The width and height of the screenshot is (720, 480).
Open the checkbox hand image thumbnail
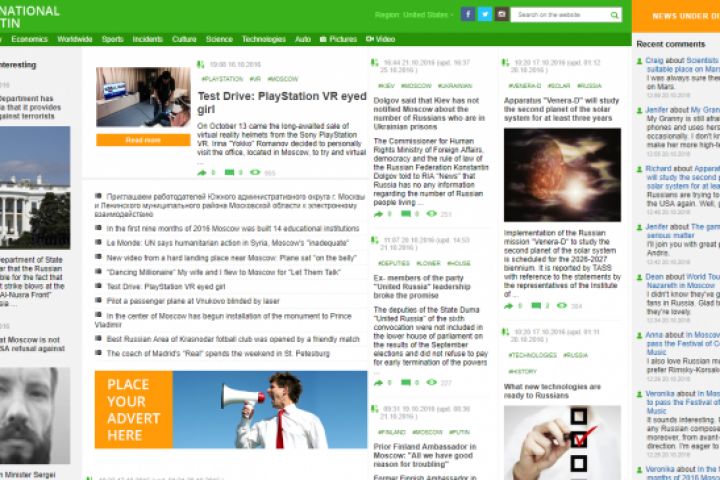click(x=562, y=442)
